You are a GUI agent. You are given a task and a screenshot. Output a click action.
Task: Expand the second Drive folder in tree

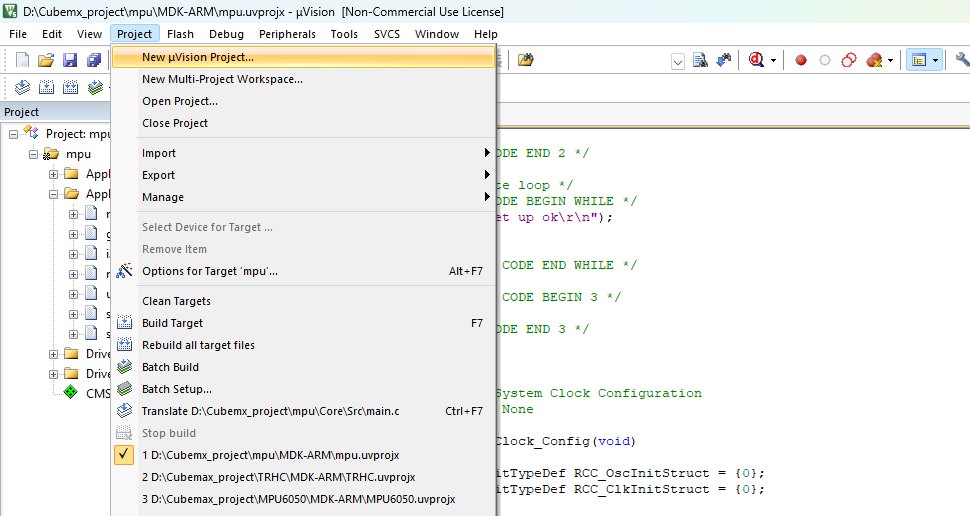[53, 374]
